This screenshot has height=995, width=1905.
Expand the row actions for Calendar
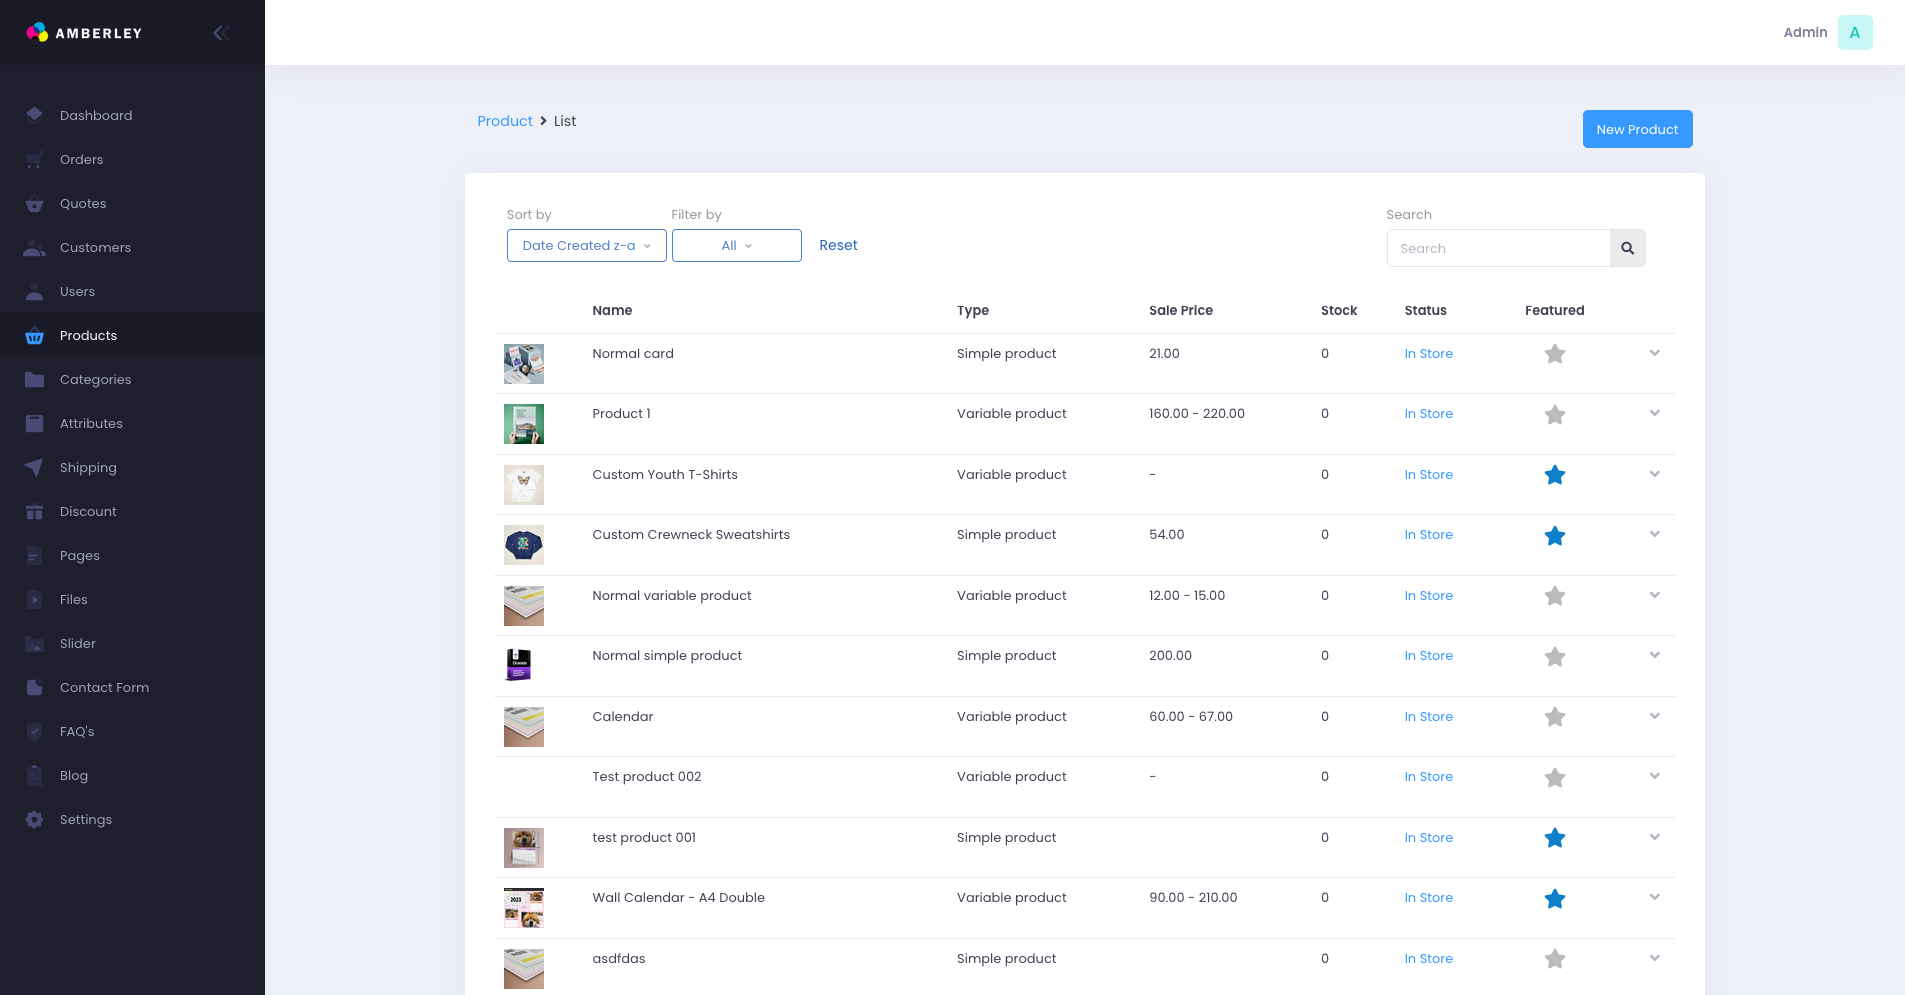pos(1654,716)
